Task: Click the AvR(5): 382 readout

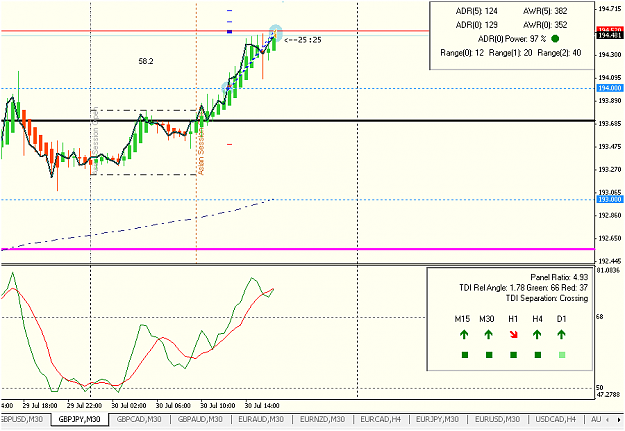Action: (x=545, y=11)
